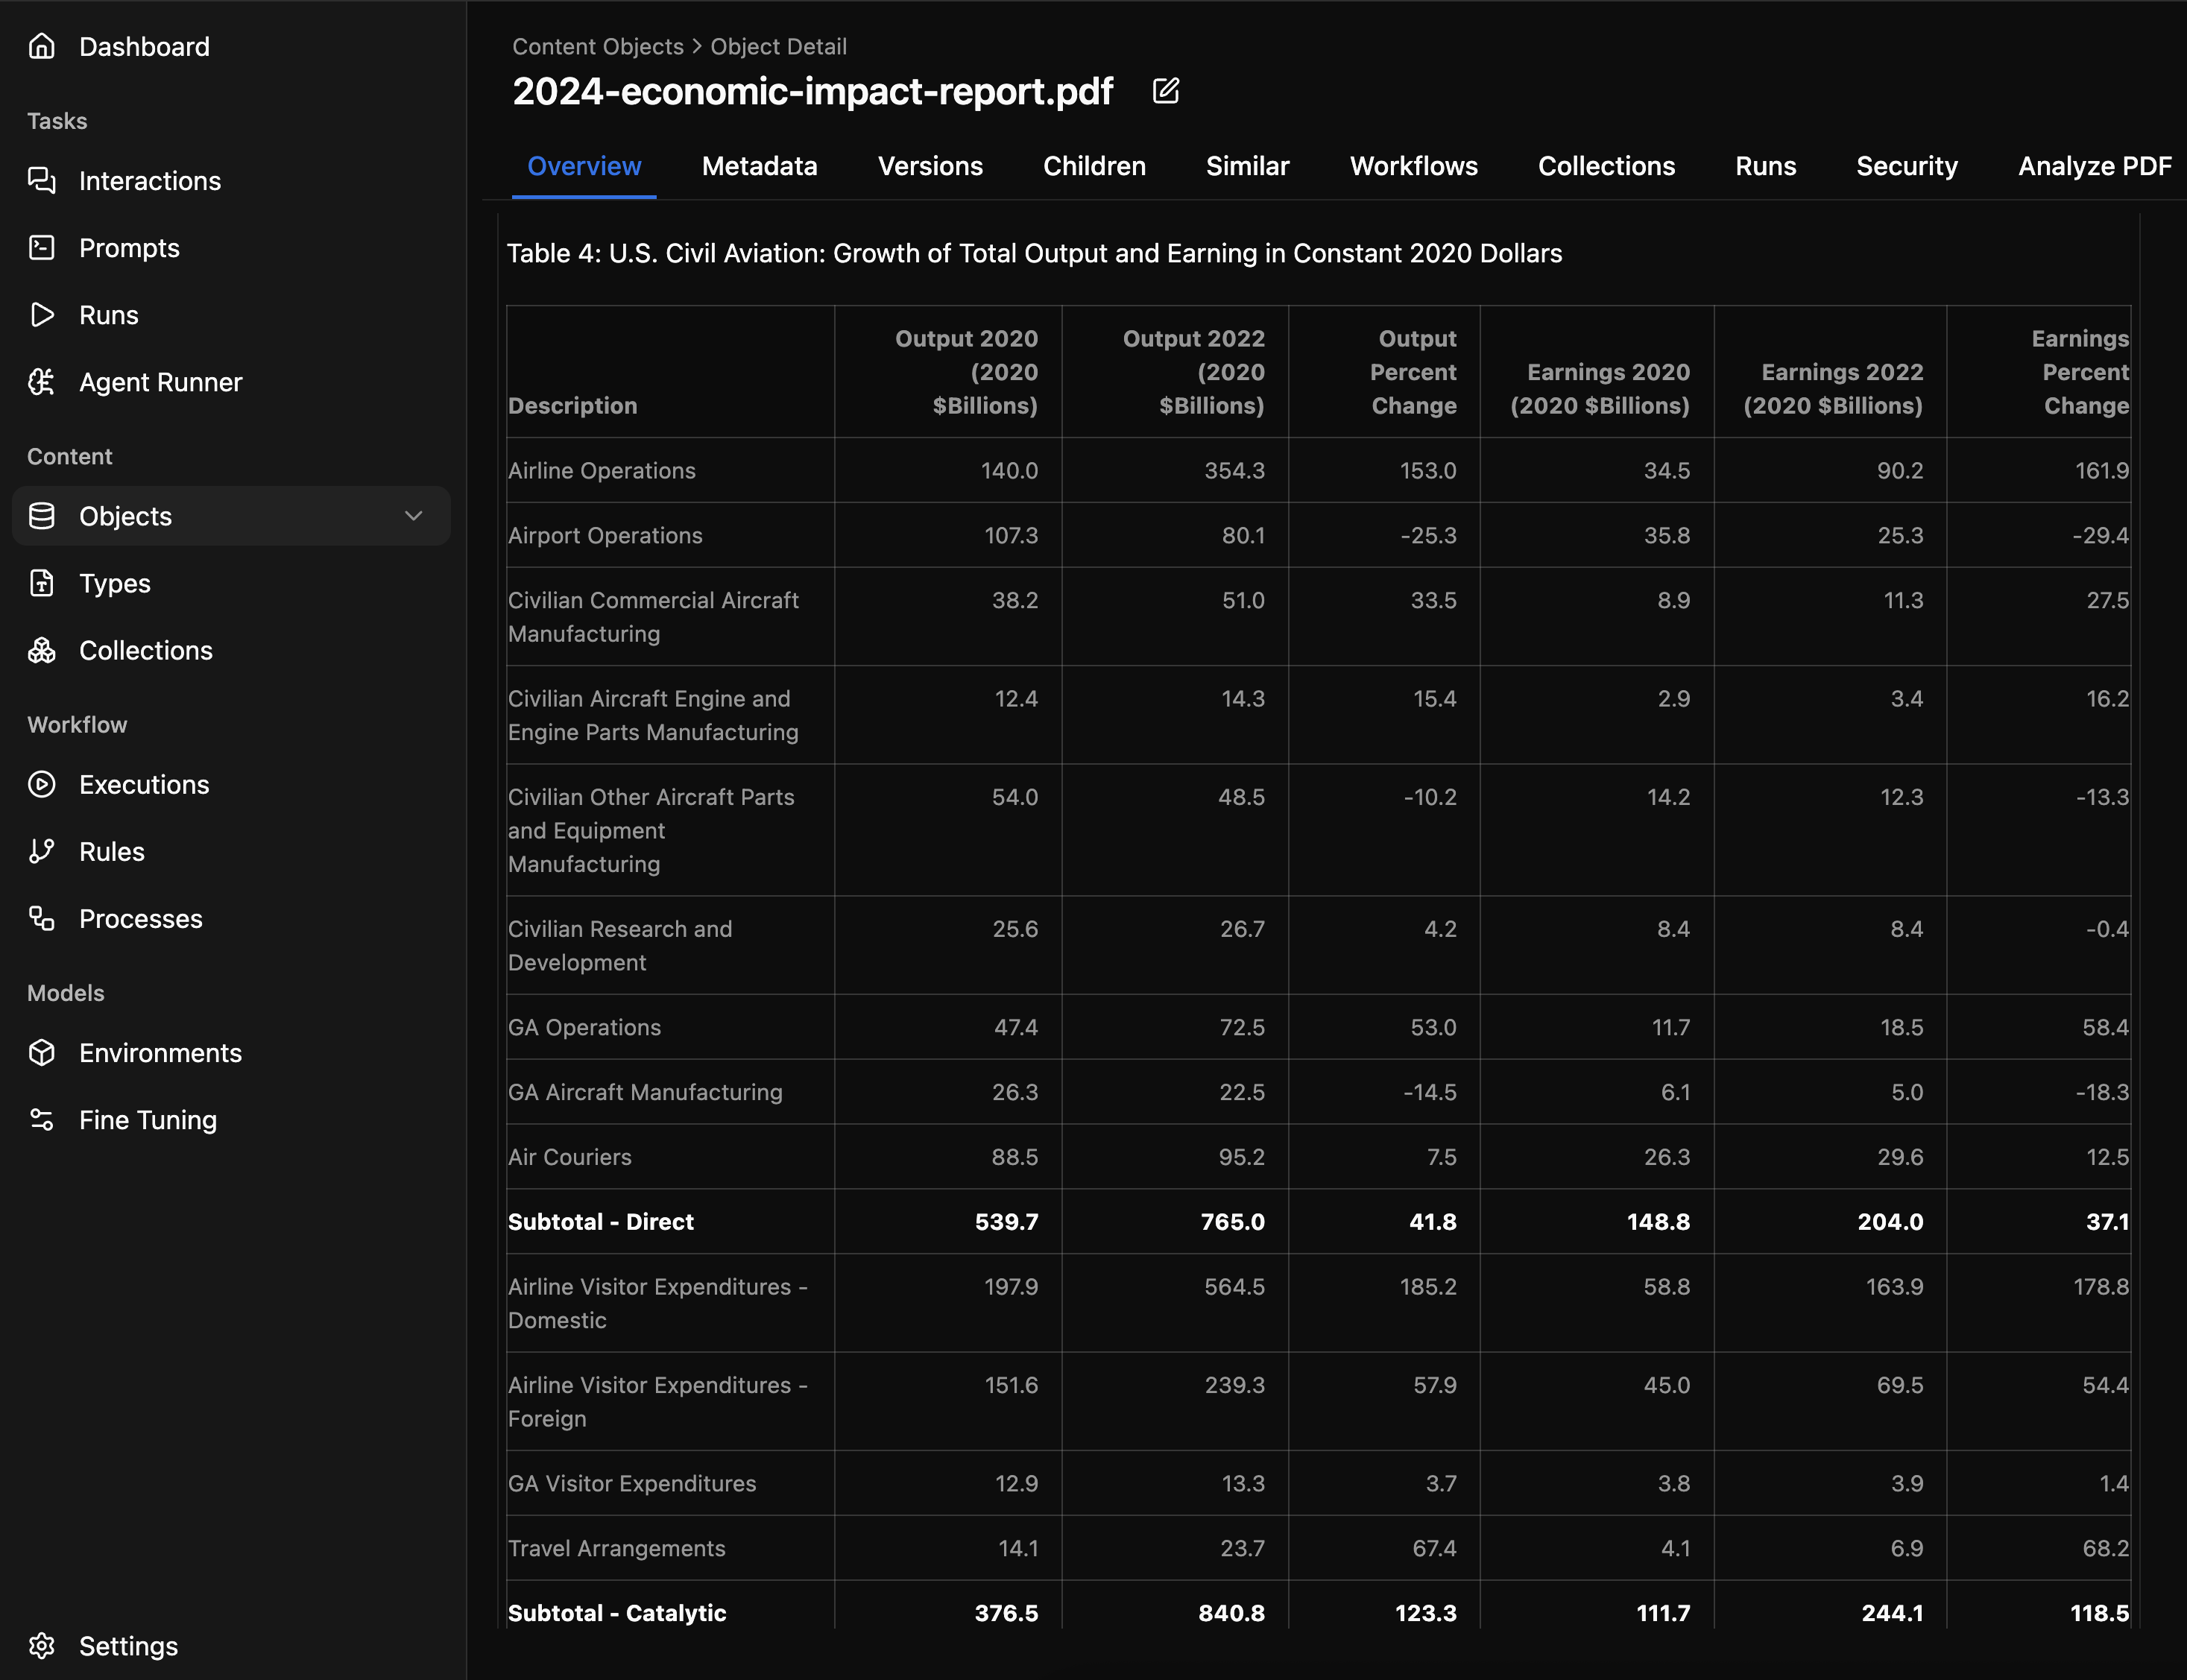Open the Dashboard label in sidebar
The width and height of the screenshot is (2187, 1680).
pos(144,46)
